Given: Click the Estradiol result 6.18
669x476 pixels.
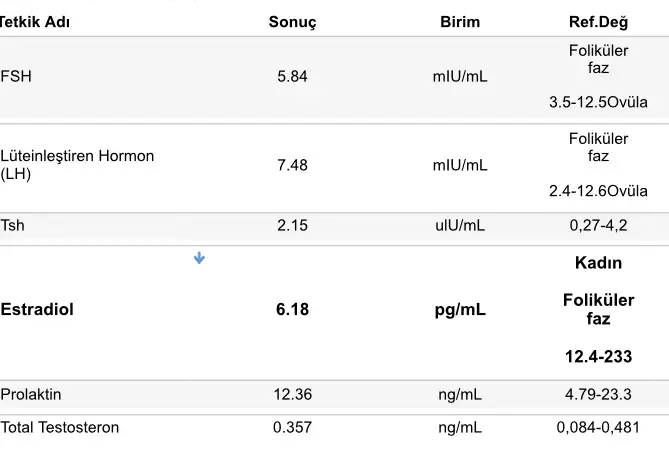Looking at the screenshot, I should point(292,309).
